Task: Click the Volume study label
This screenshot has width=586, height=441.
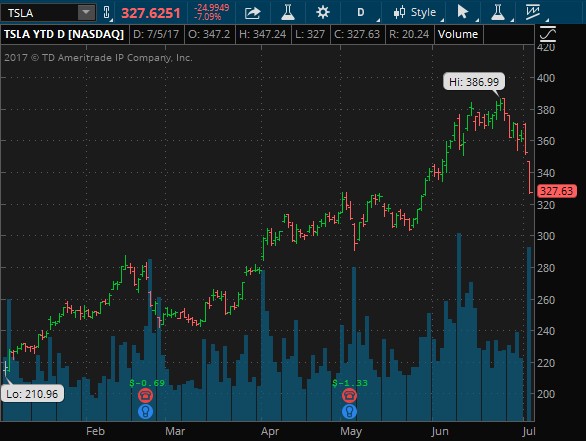Action: [458, 34]
